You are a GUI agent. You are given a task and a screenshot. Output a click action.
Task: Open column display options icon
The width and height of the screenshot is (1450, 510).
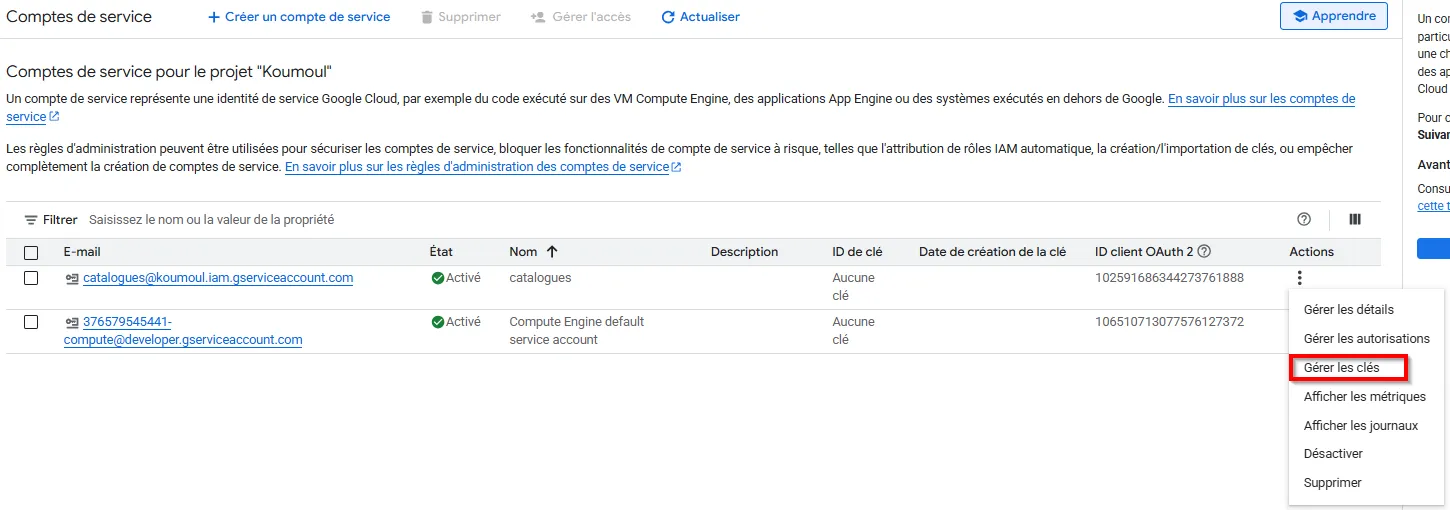click(x=1355, y=220)
